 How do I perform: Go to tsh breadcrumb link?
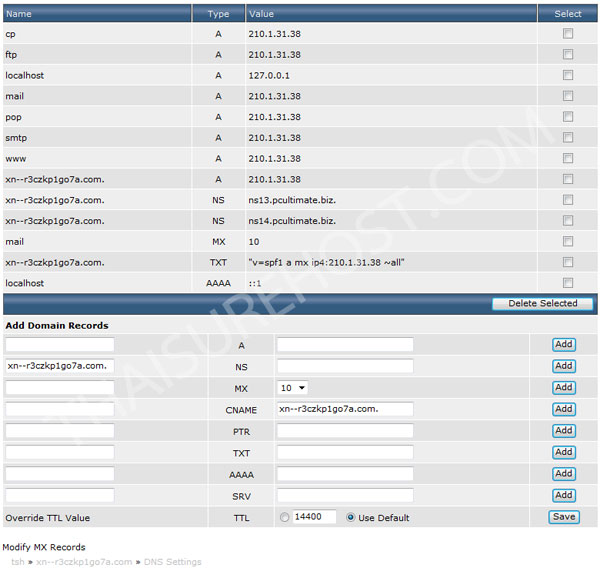18,562
